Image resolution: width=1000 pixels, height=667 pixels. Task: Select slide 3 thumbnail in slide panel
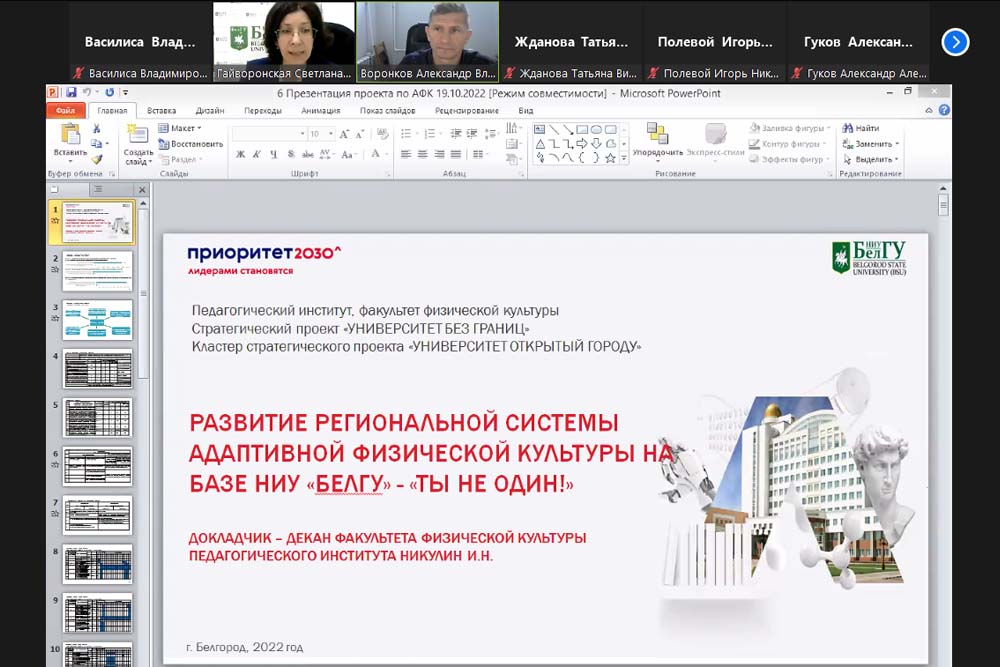pyautogui.click(x=97, y=320)
